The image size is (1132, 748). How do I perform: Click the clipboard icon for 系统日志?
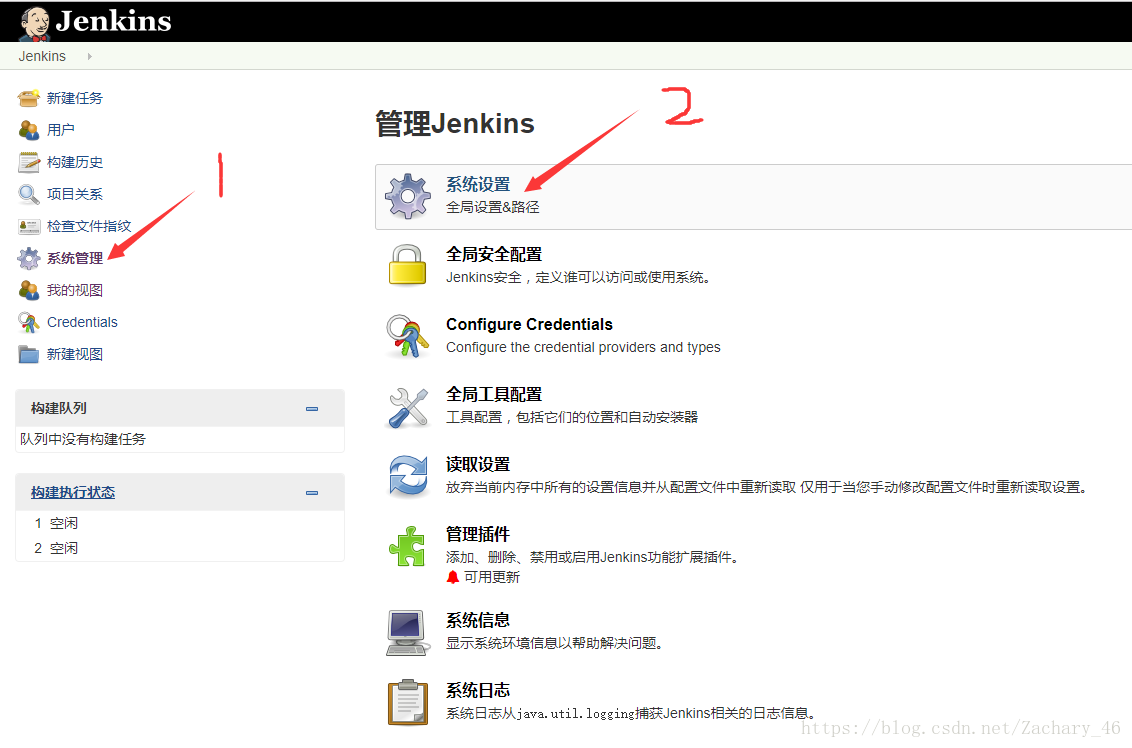408,702
